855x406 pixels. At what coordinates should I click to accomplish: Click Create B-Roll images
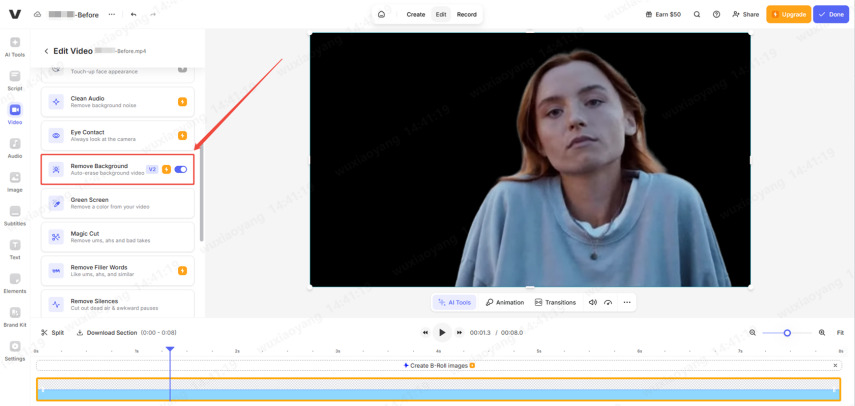coord(439,366)
